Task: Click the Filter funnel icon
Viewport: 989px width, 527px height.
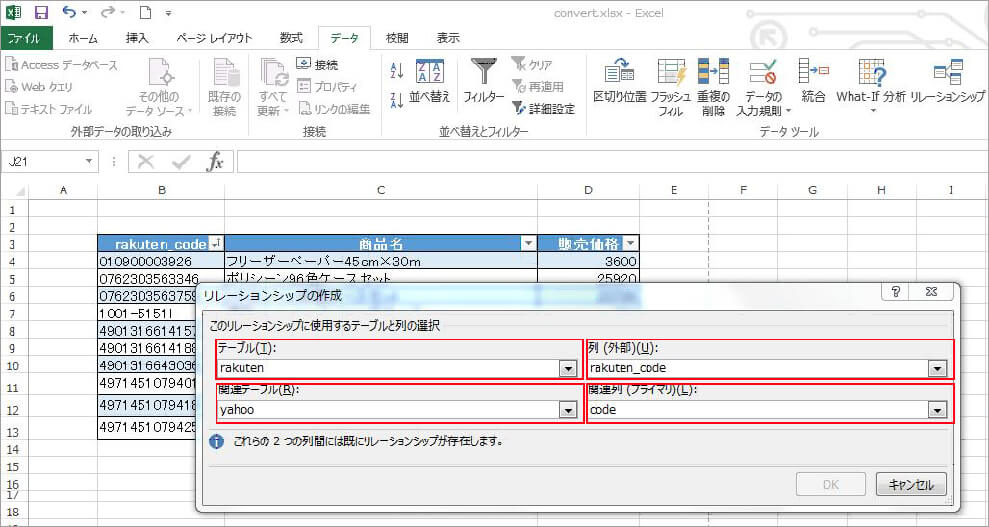Action: point(483,72)
